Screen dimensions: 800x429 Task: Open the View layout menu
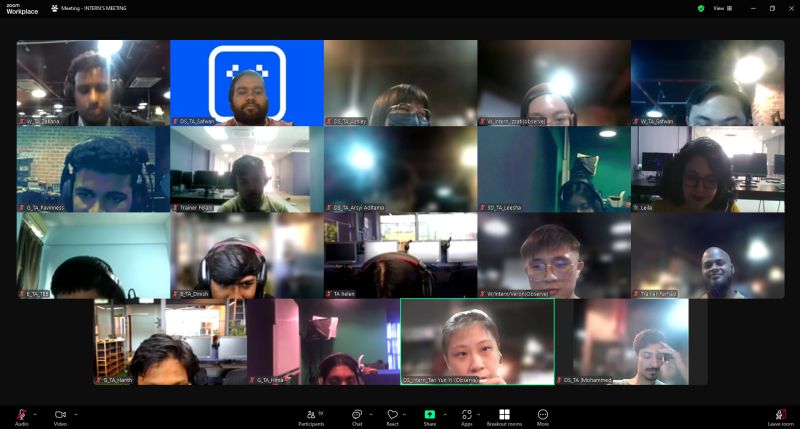722,8
